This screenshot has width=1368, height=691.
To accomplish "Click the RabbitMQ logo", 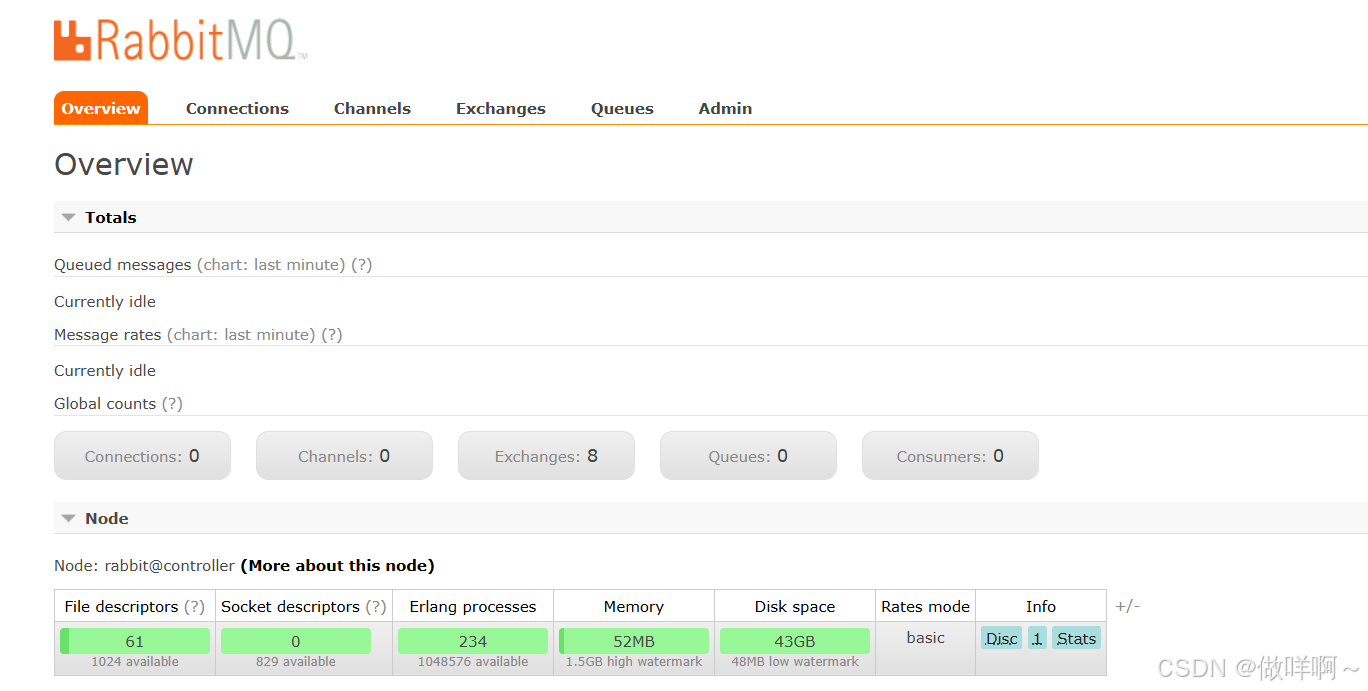I will coord(180,40).
